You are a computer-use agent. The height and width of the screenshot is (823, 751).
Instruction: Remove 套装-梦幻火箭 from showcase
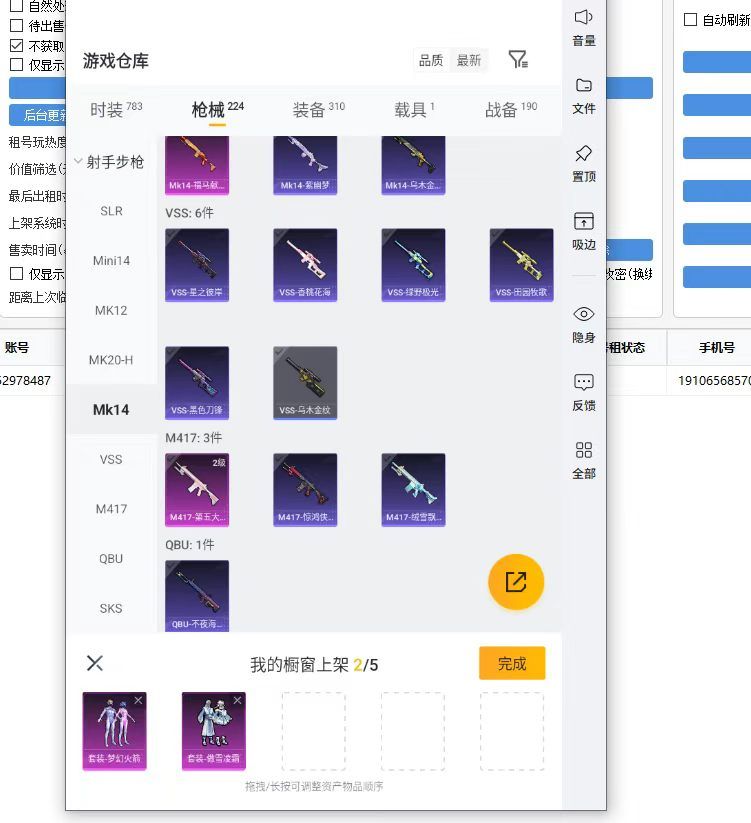click(138, 700)
